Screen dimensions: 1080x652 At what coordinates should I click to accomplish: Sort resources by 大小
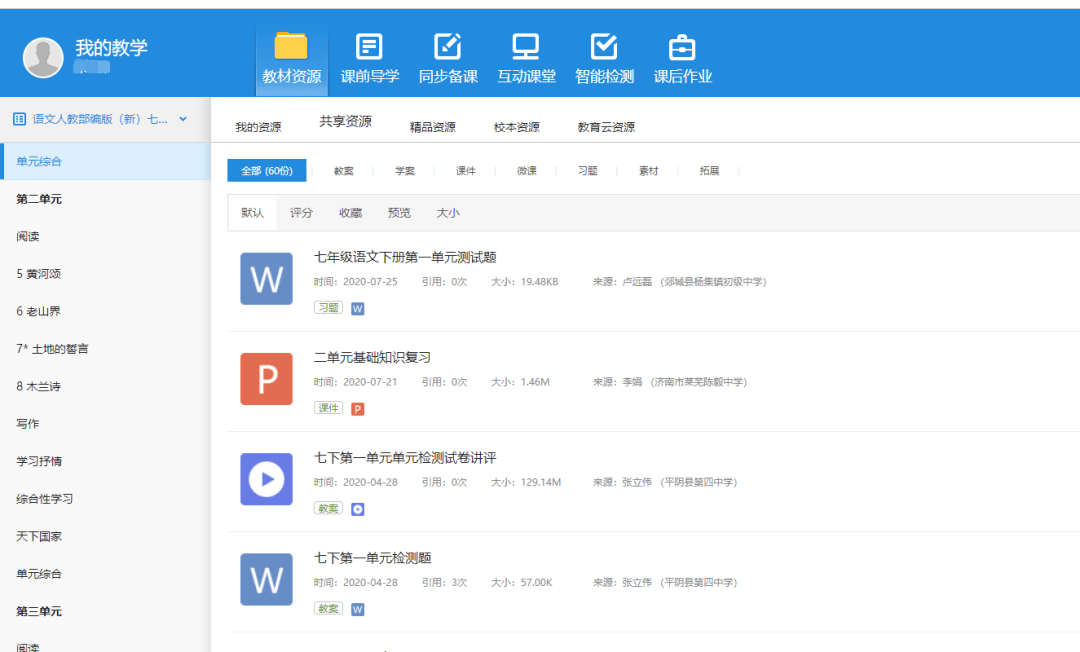coord(448,213)
